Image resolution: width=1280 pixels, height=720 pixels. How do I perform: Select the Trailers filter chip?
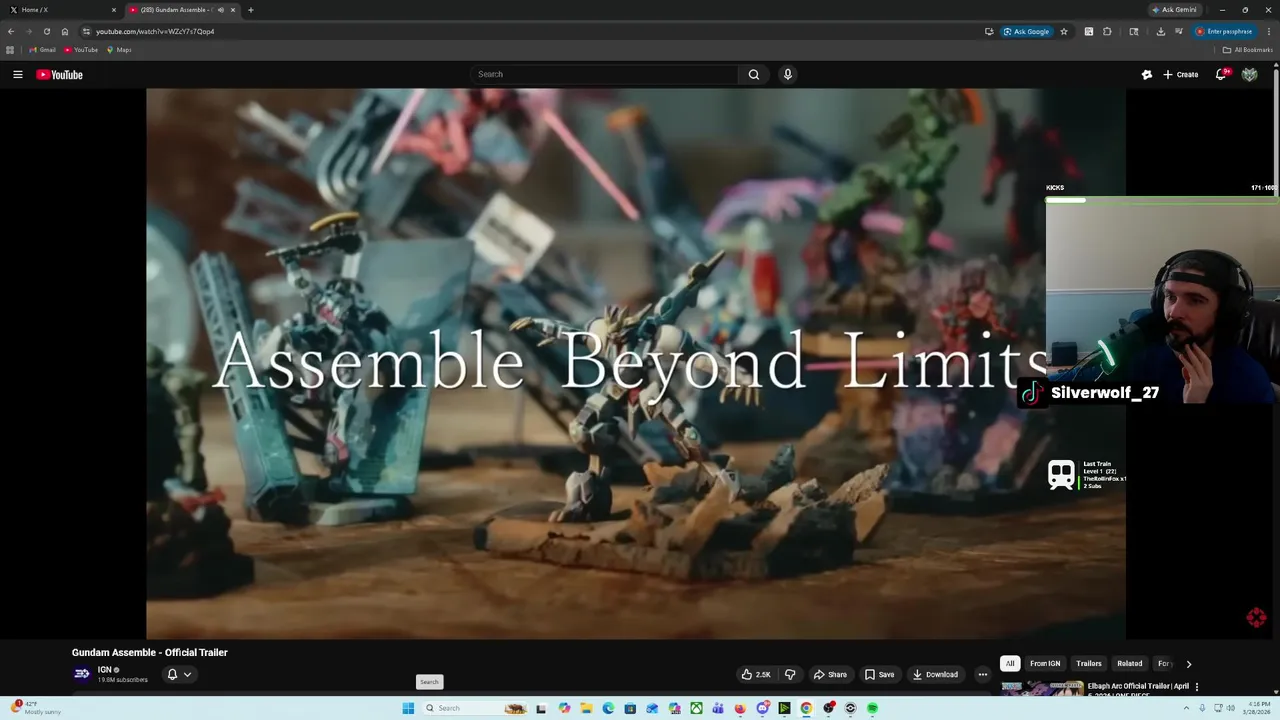[1089, 664]
